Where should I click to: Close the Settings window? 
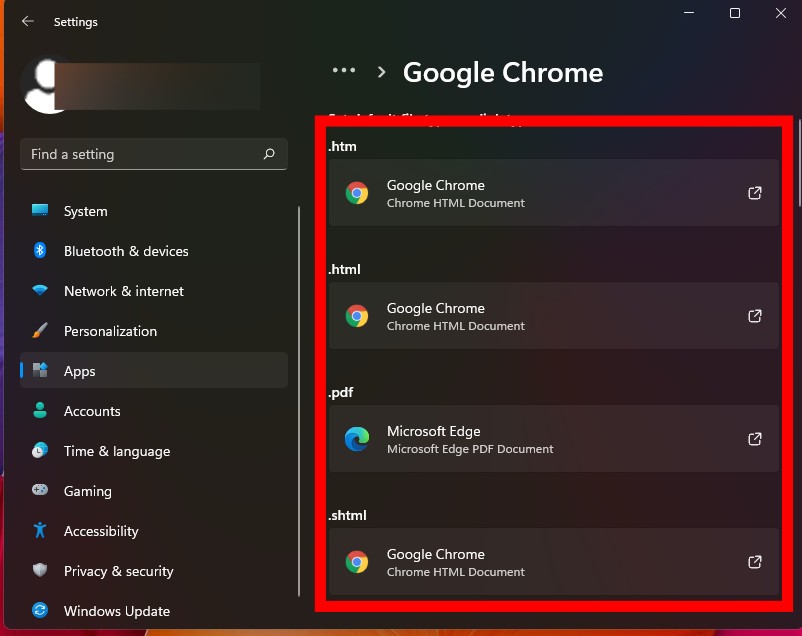781,13
